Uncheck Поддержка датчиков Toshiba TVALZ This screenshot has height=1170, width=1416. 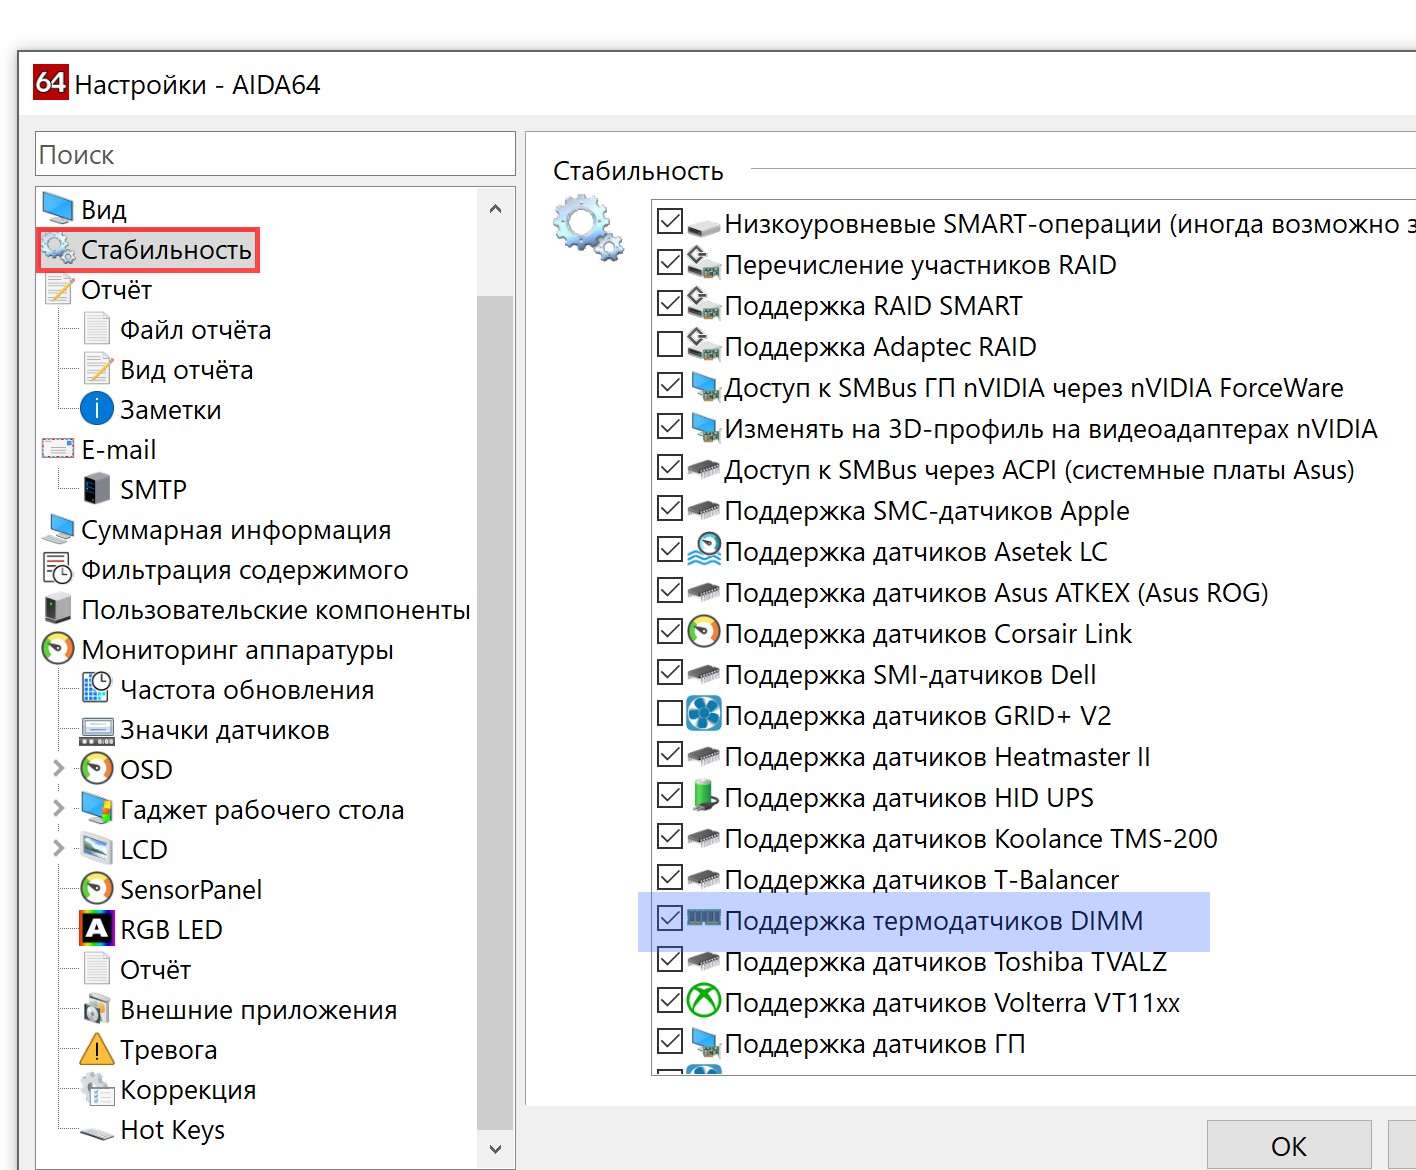pos(670,960)
